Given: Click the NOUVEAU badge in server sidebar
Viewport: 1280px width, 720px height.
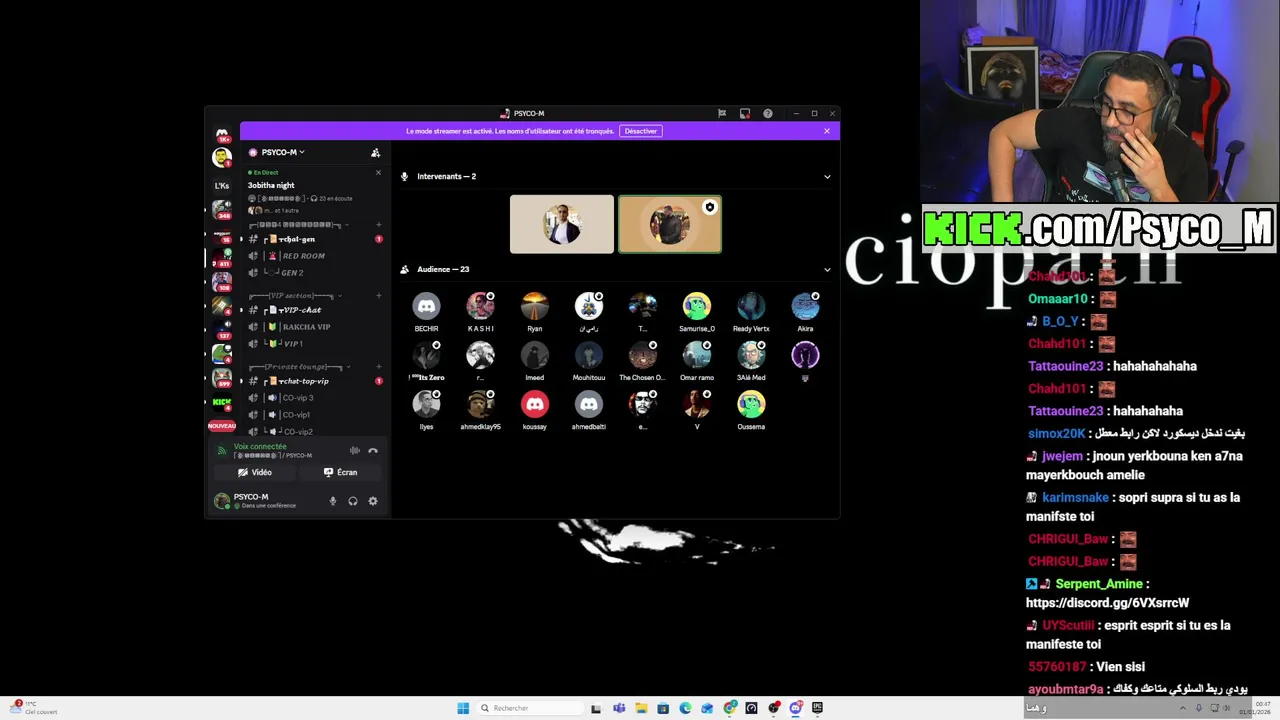Looking at the screenshot, I should click(x=222, y=426).
